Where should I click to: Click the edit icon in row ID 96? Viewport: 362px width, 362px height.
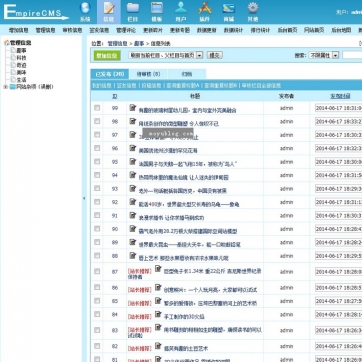coord(133,148)
